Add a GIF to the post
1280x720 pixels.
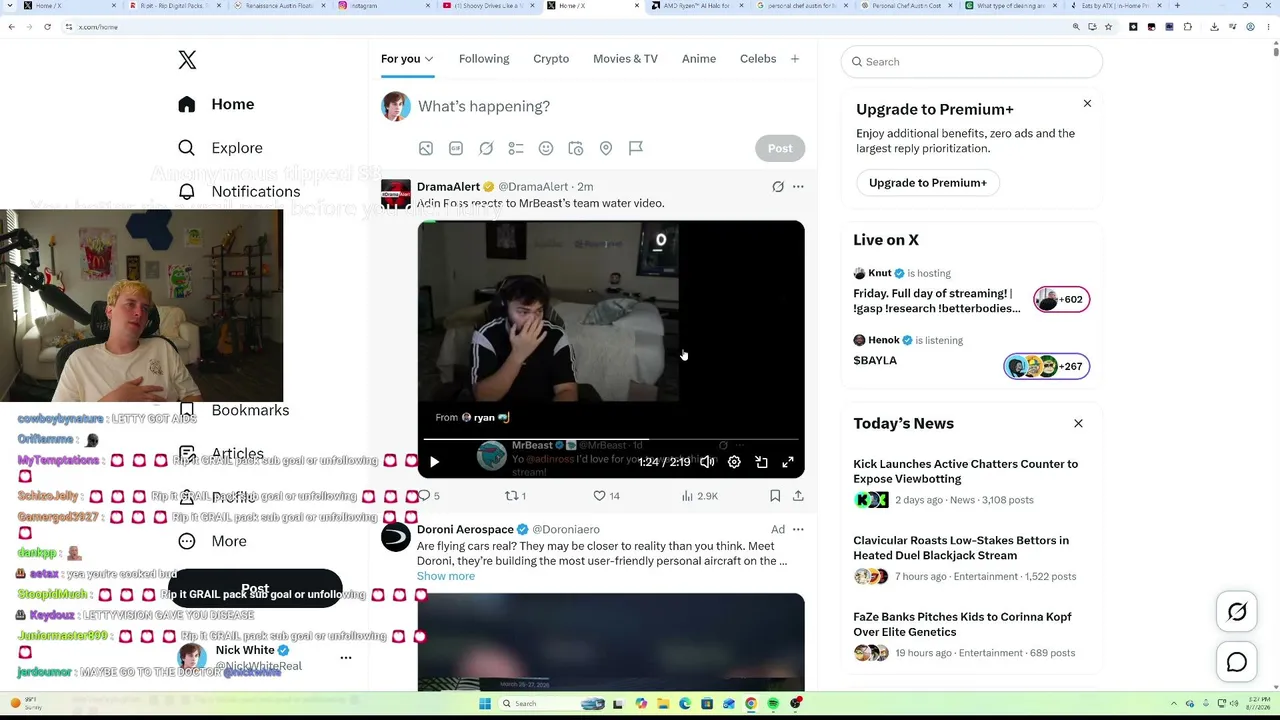(456, 148)
